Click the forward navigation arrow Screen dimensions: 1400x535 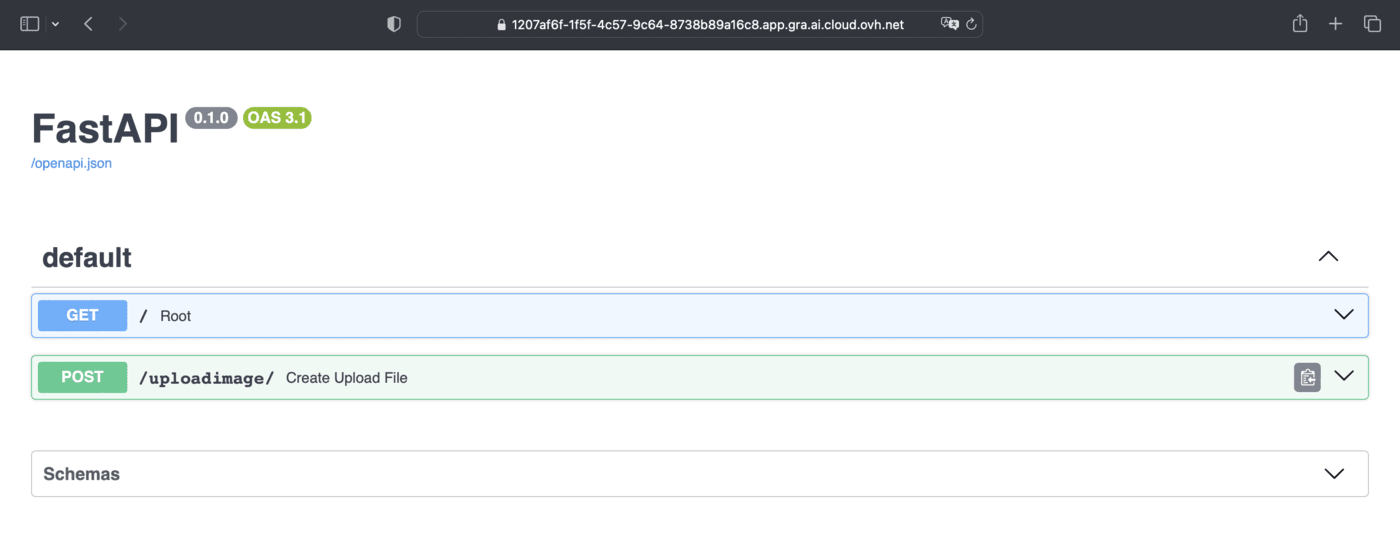click(x=122, y=24)
